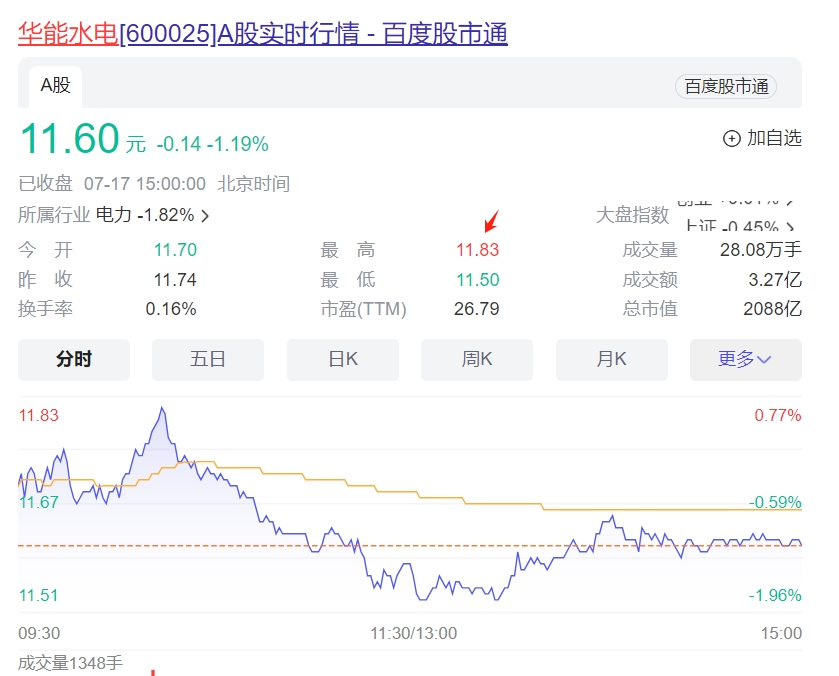Click the down chevron on 更多 button
This screenshot has width=839, height=676.
point(765,360)
